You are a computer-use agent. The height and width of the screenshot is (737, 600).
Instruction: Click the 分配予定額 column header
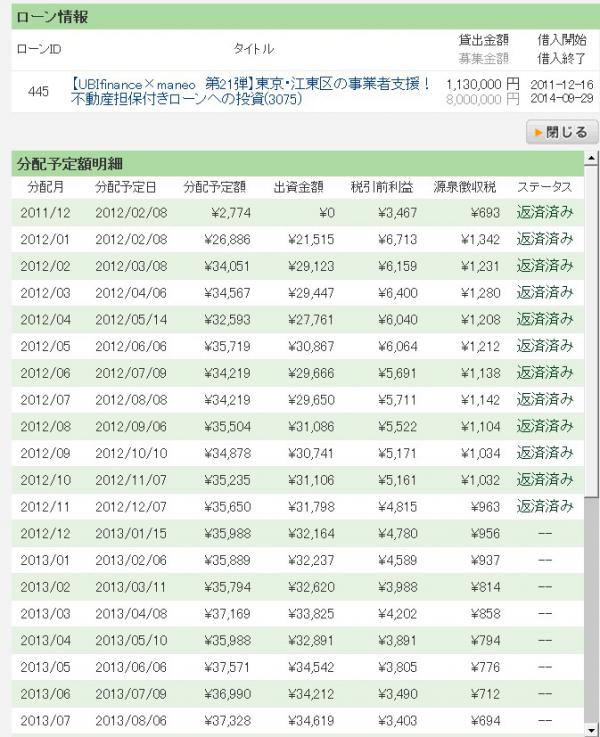[x=214, y=187]
